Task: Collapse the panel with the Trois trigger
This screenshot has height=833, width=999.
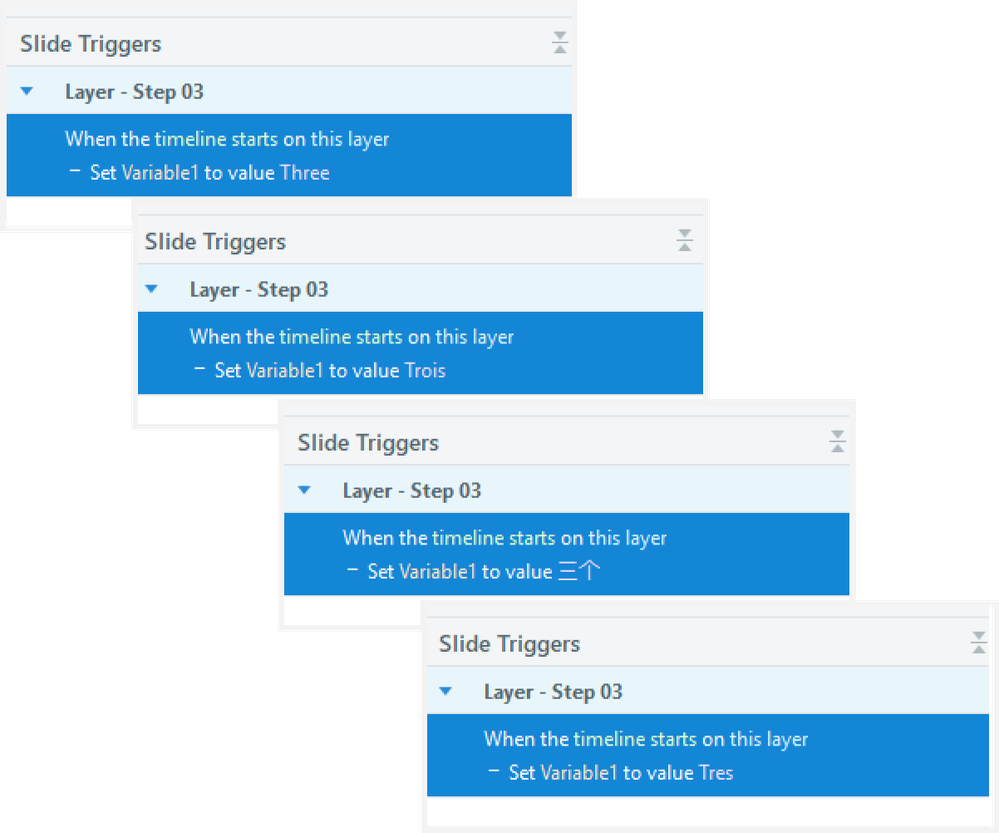Action: point(685,240)
